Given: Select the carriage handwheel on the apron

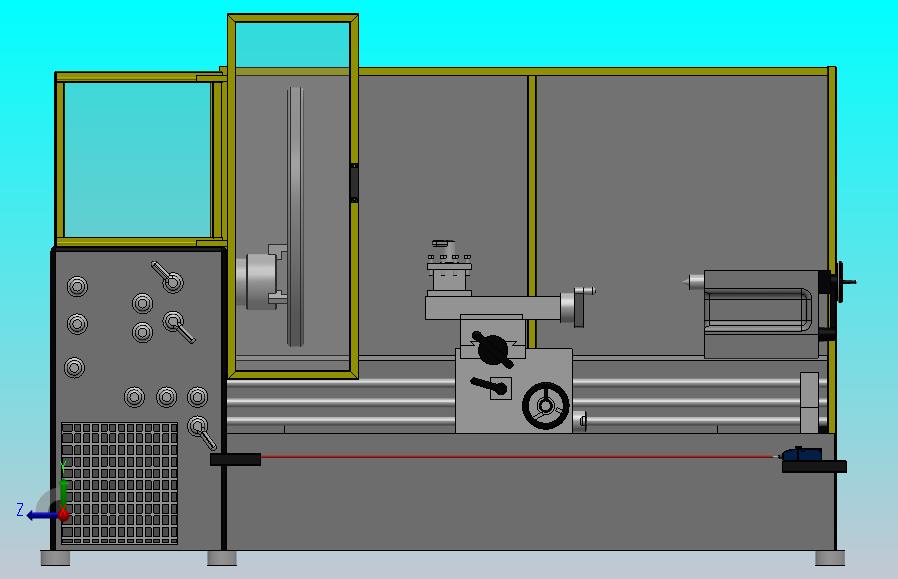Looking at the screenshot, I should [545, 405].
